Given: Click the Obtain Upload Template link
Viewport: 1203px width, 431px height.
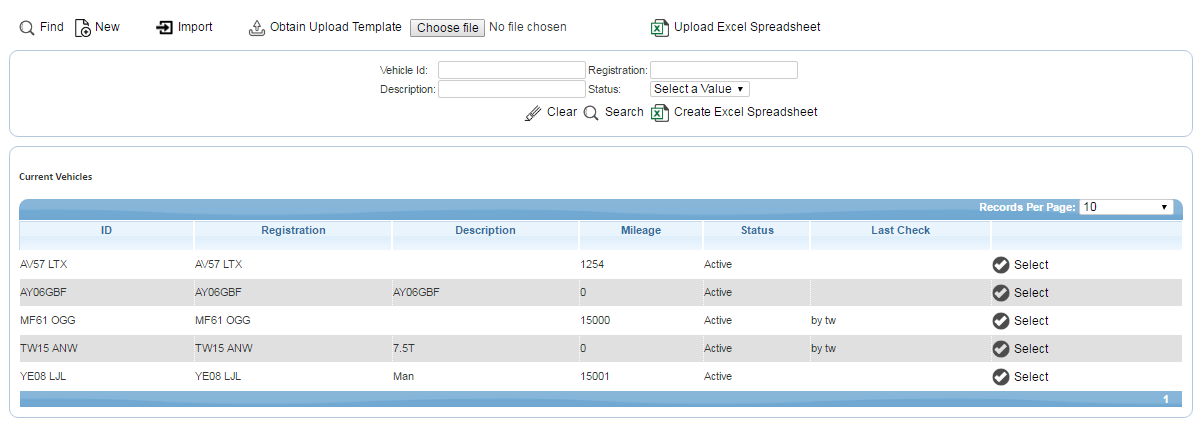Looking at the screenshot, I should click(336, 27).
